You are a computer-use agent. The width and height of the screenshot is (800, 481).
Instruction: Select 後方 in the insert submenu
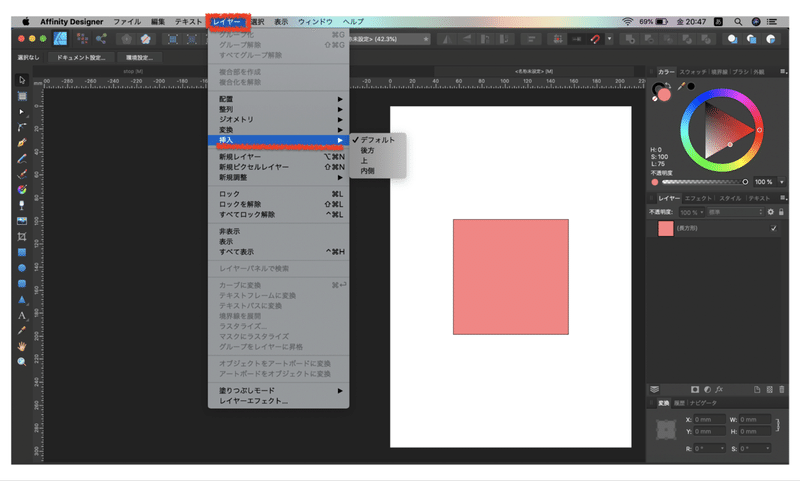pyautogui.click(x=378, y=150)
